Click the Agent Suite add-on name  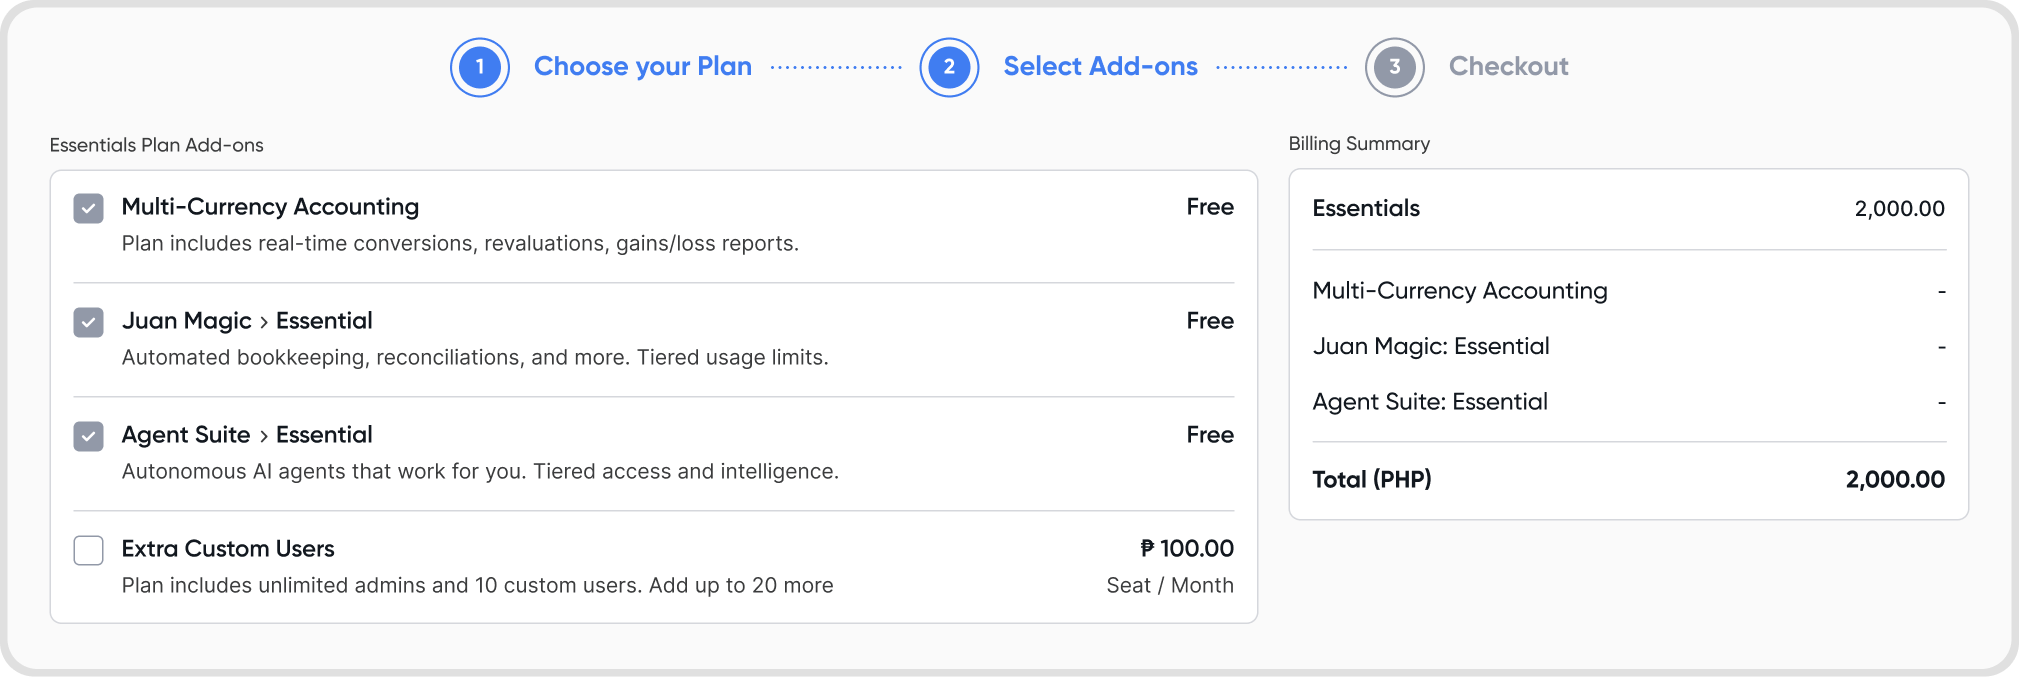(x=186, y=435)
